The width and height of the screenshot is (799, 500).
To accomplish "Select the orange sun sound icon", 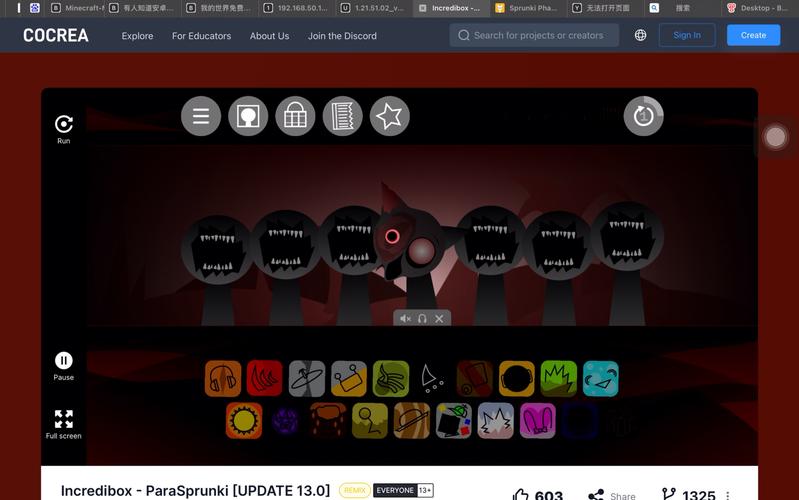I will (x=244, y=420).
